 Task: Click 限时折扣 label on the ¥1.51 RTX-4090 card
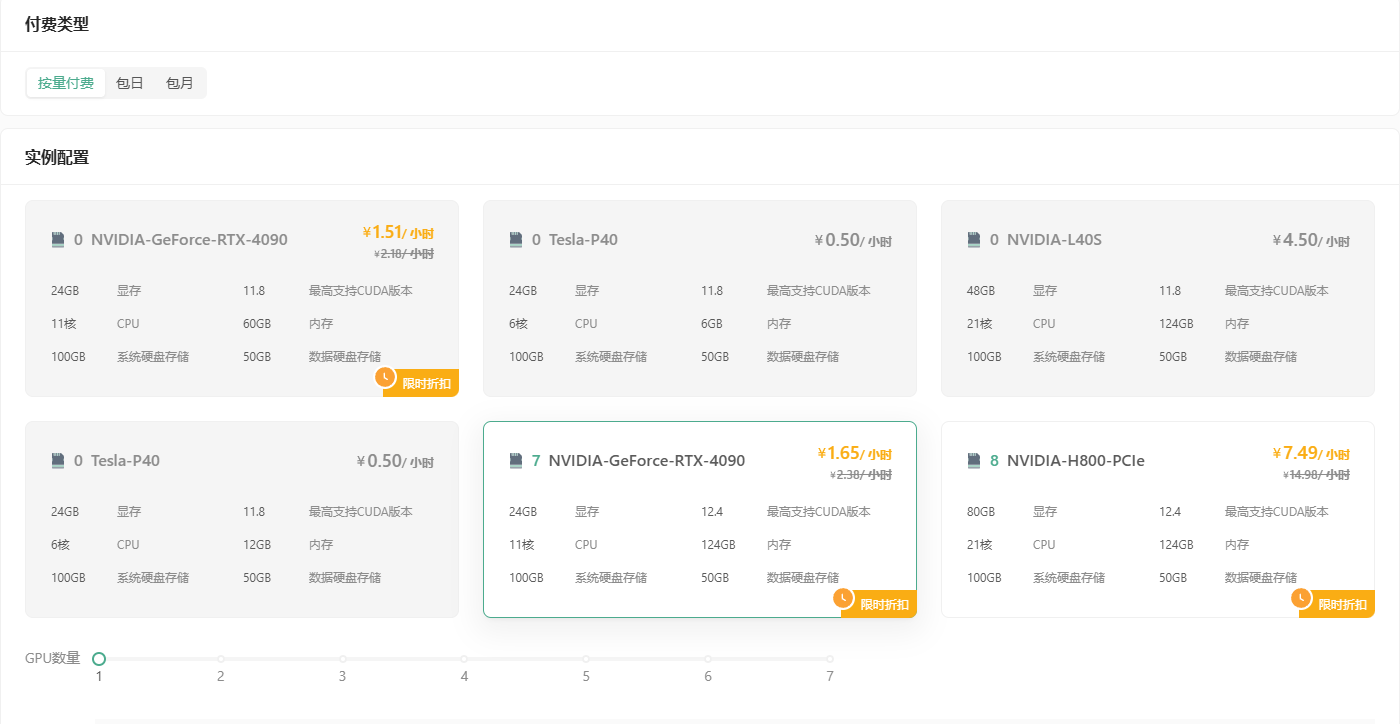tap(426, 384)
